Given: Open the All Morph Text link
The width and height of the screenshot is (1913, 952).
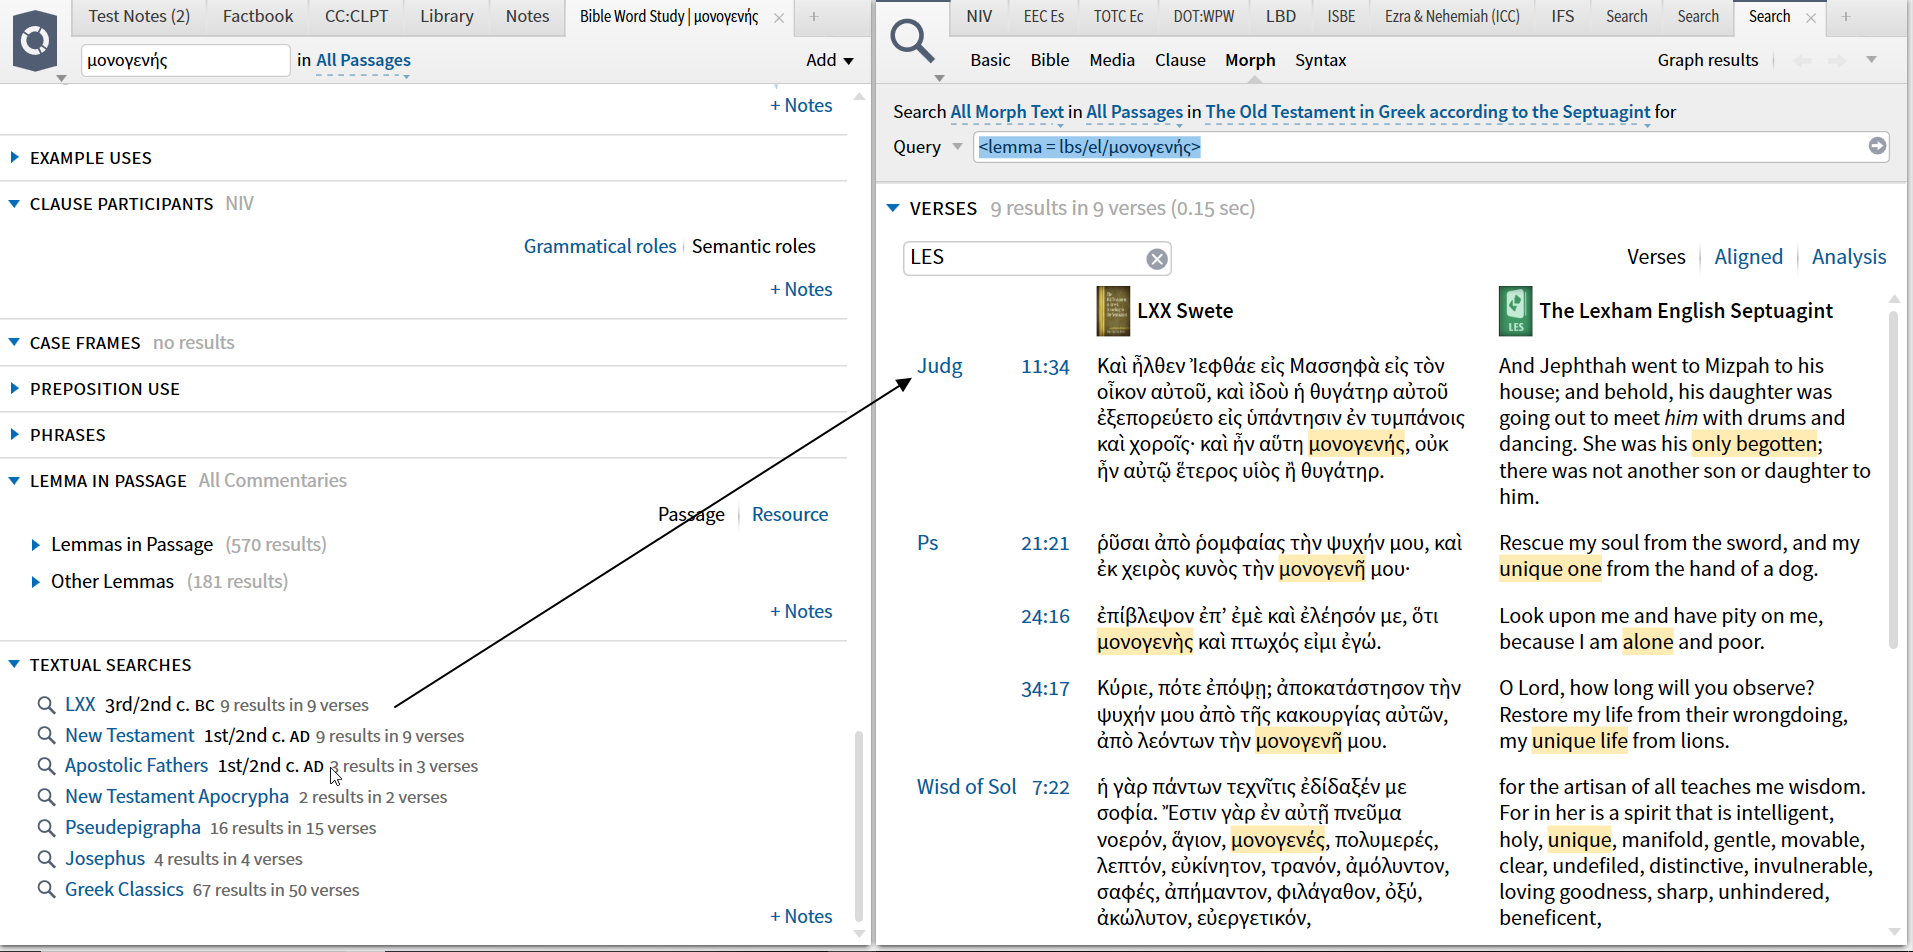Looking at the screenshot, I should click(1007, 112).
